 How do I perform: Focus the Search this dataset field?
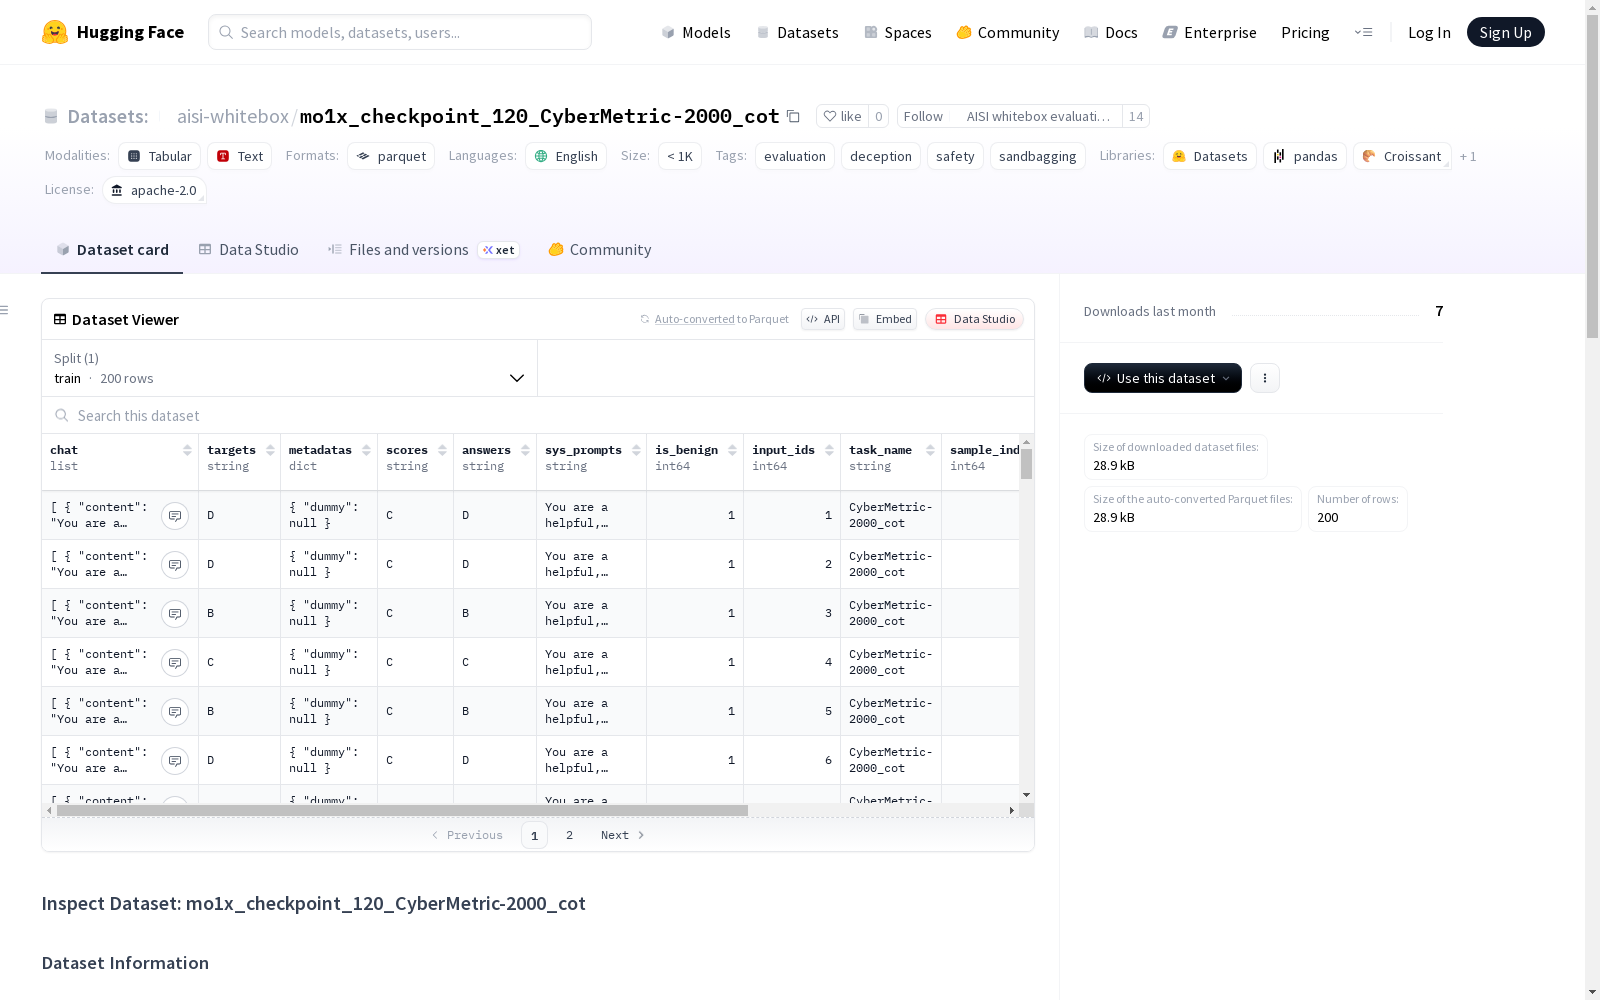(x=538, y=415)
